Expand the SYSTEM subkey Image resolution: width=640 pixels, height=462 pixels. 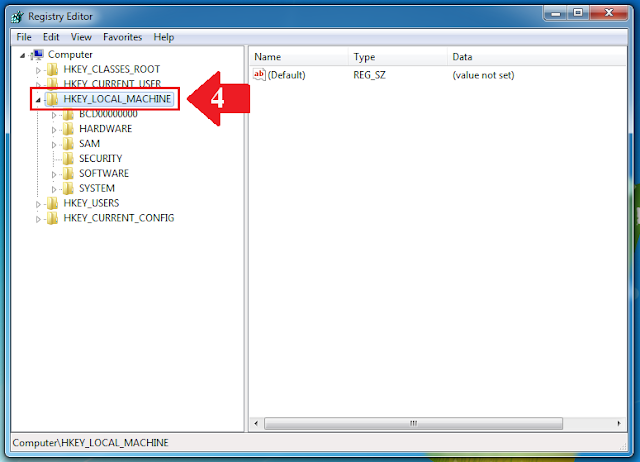54,189
